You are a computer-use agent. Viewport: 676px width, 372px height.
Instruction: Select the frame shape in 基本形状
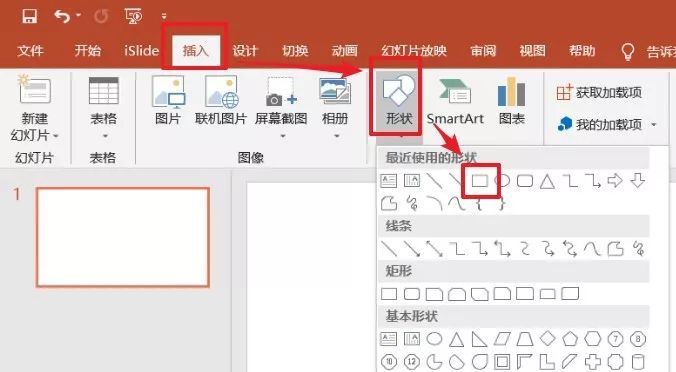point(502,362)
